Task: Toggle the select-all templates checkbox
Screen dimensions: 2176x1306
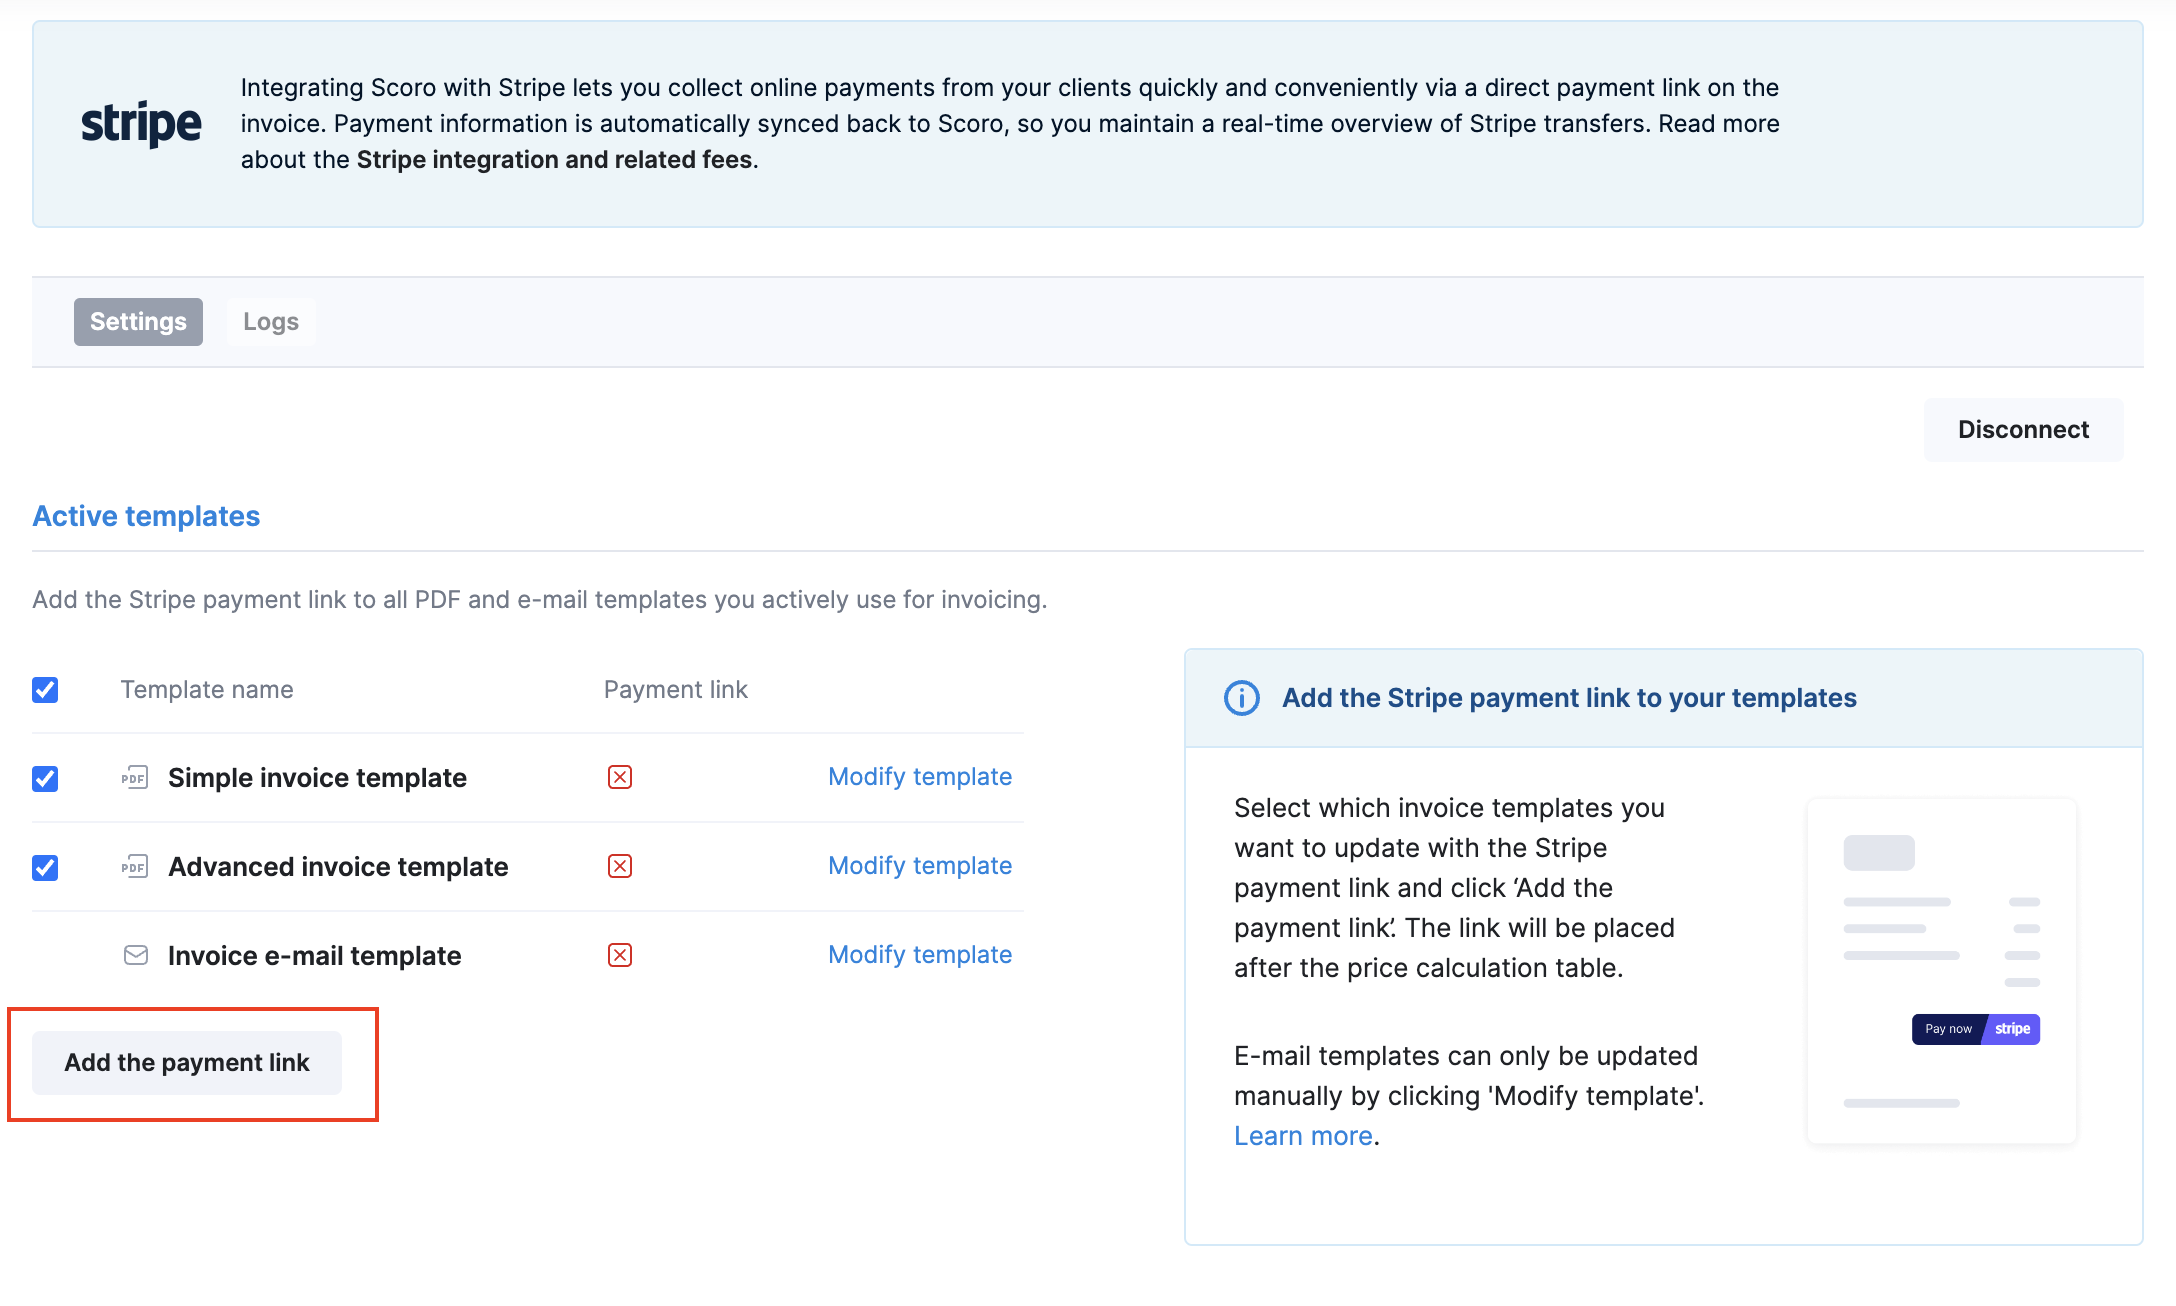Action: 45,690
